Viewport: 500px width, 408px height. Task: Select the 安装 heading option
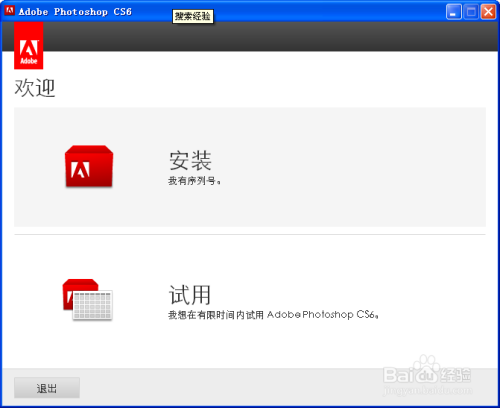pos(190,160)
